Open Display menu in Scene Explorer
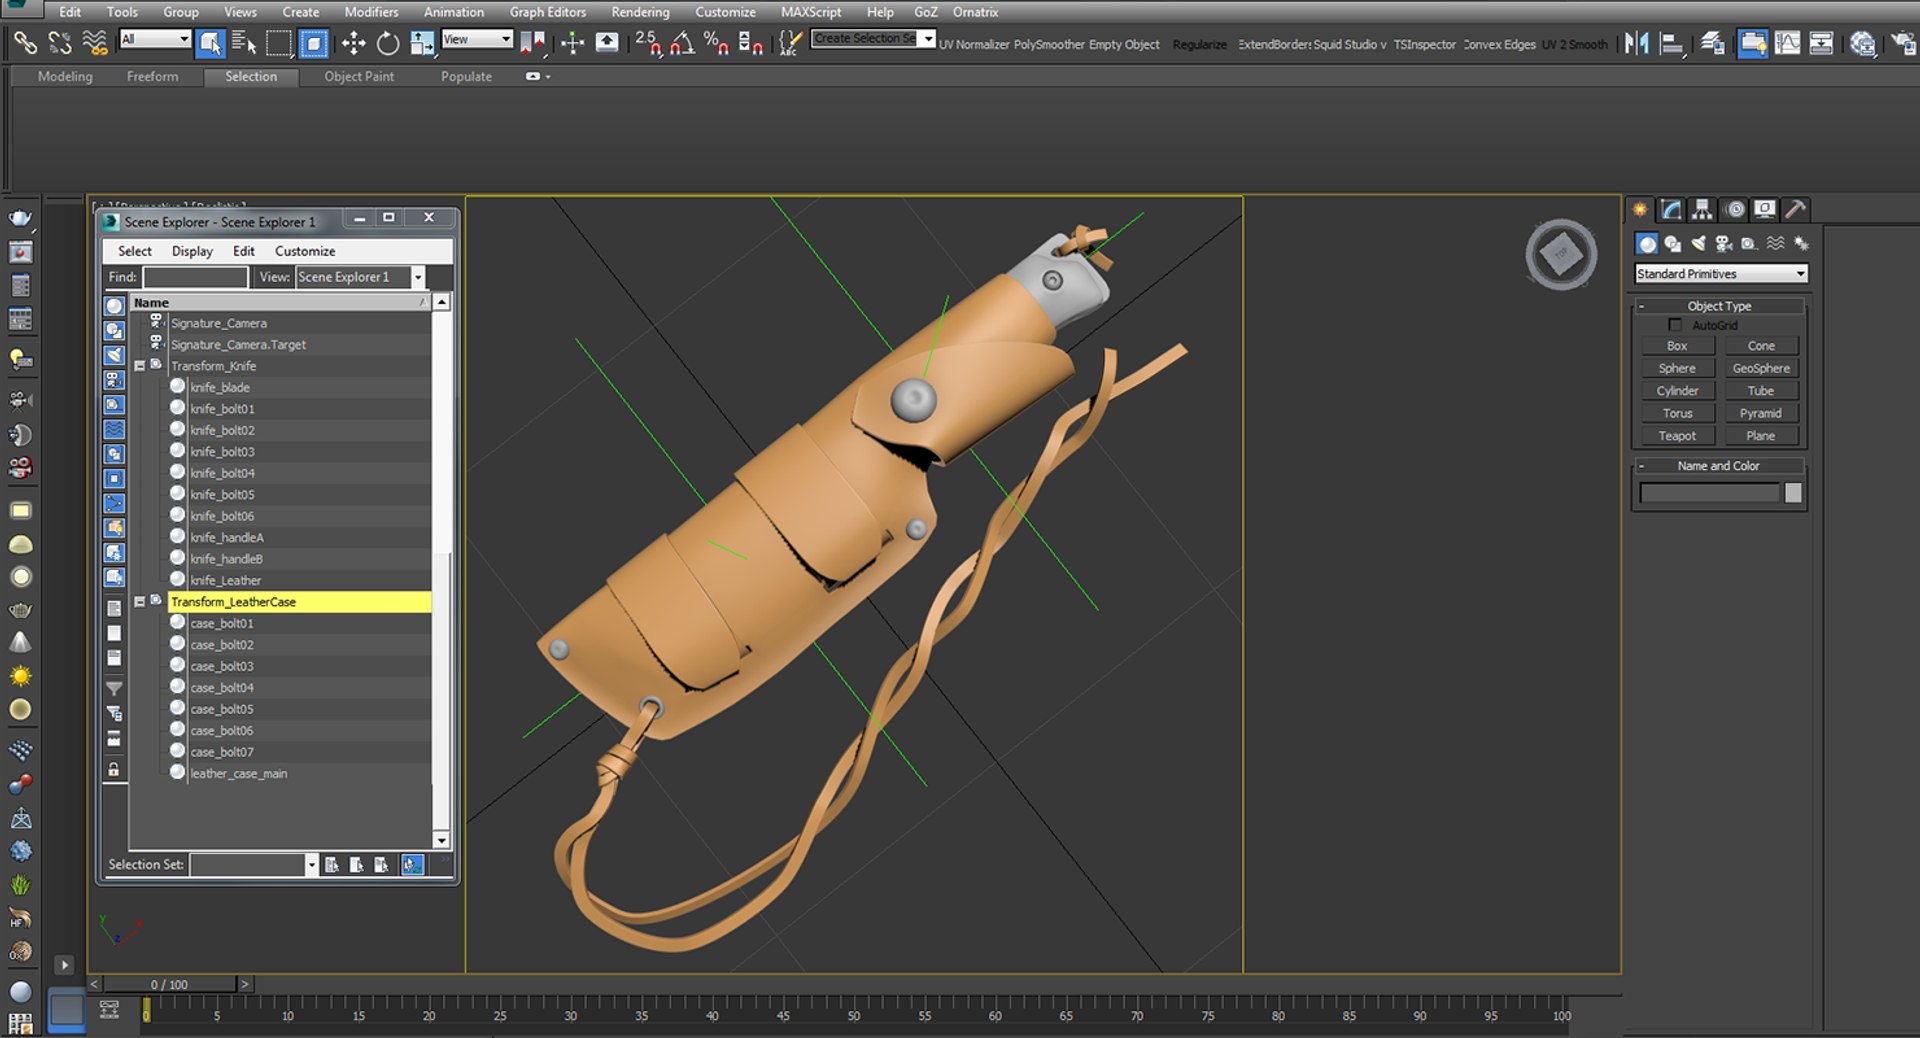The width and height of the screenshot is (1920, 1038). click(x=192, y=251)
